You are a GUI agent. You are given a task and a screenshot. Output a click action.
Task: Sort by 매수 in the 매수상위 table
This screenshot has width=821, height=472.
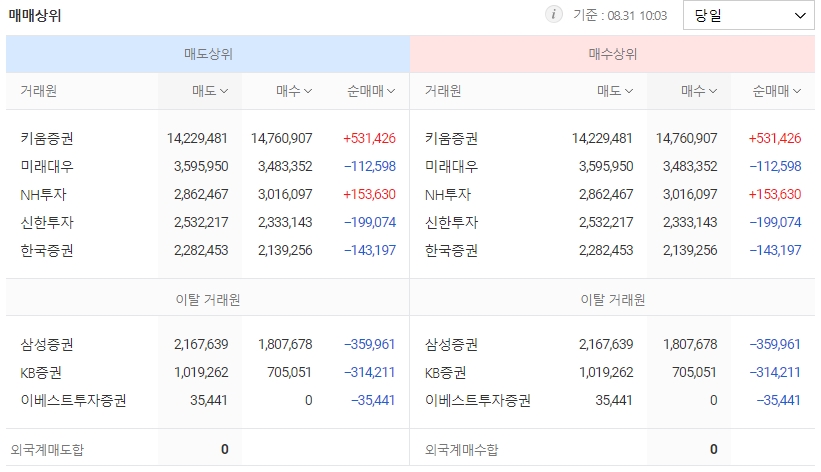699,91
